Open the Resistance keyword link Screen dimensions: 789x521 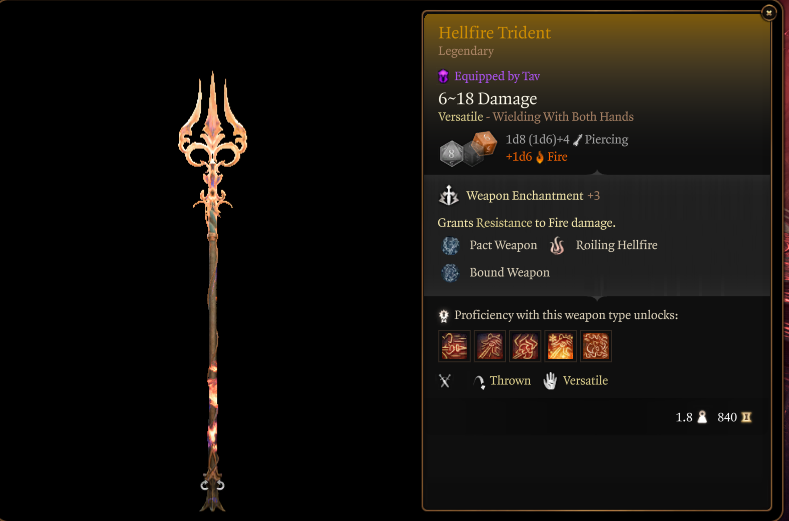(x=504, y=223)
